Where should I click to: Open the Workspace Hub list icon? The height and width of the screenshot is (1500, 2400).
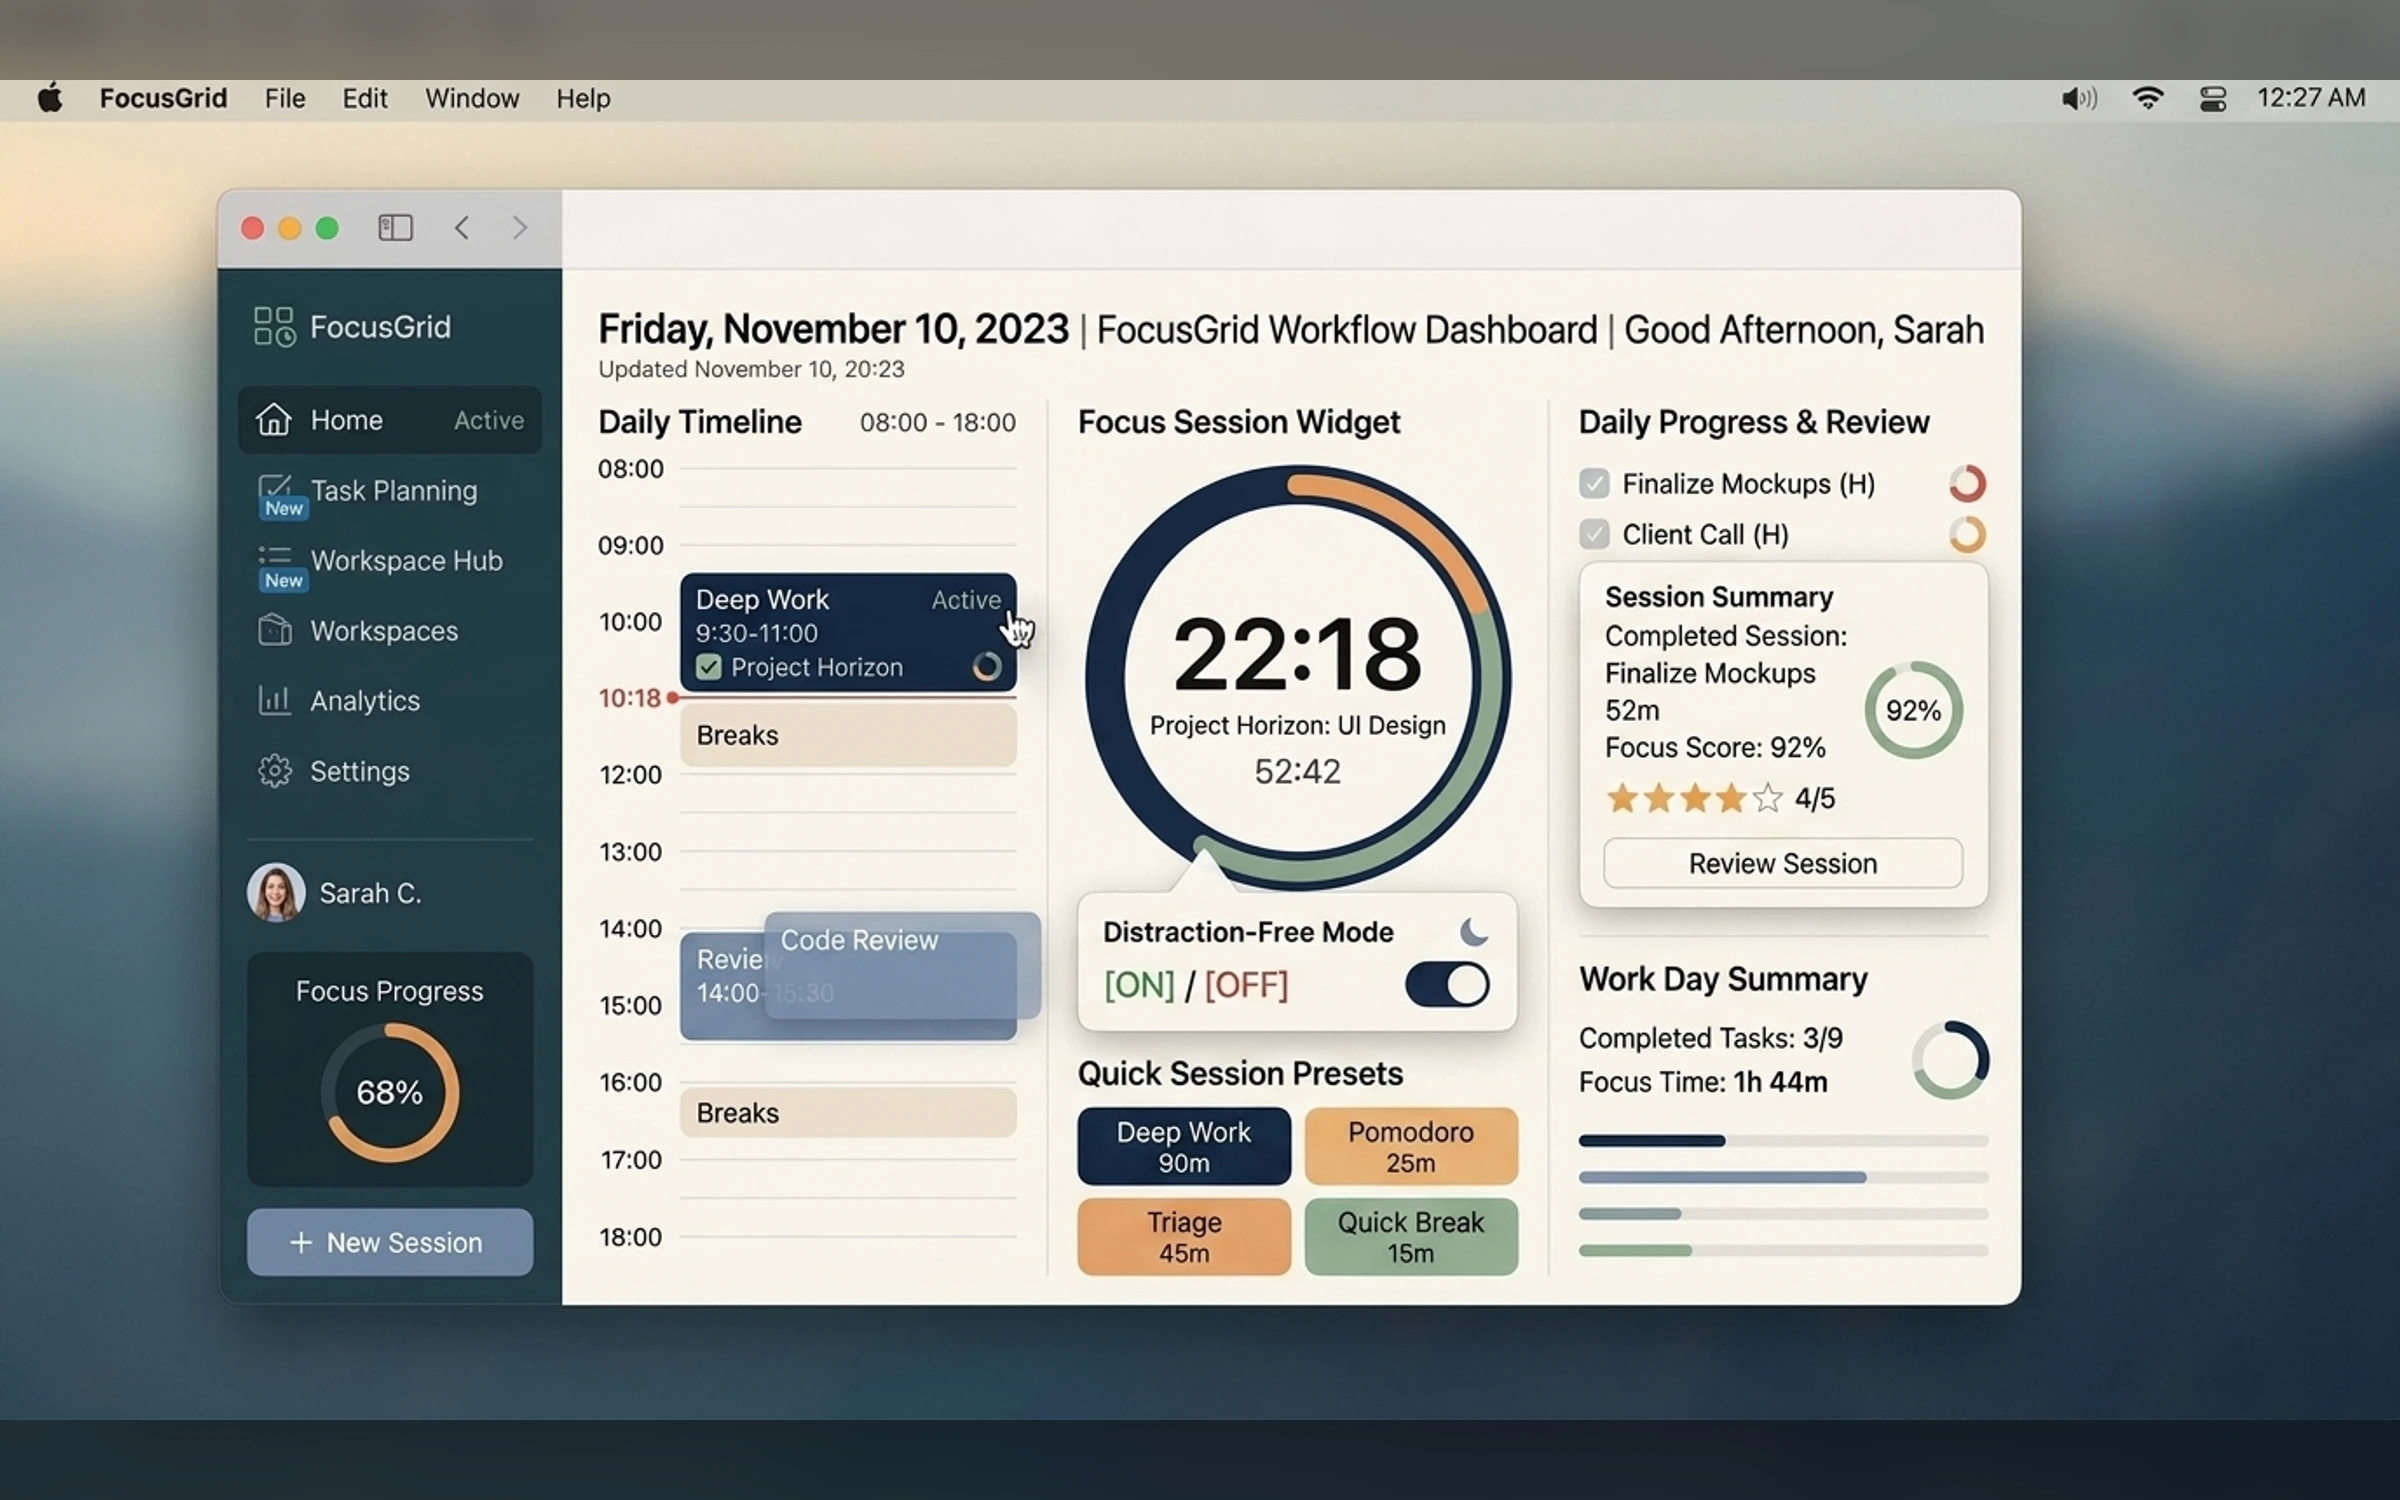tap(274, 557)
